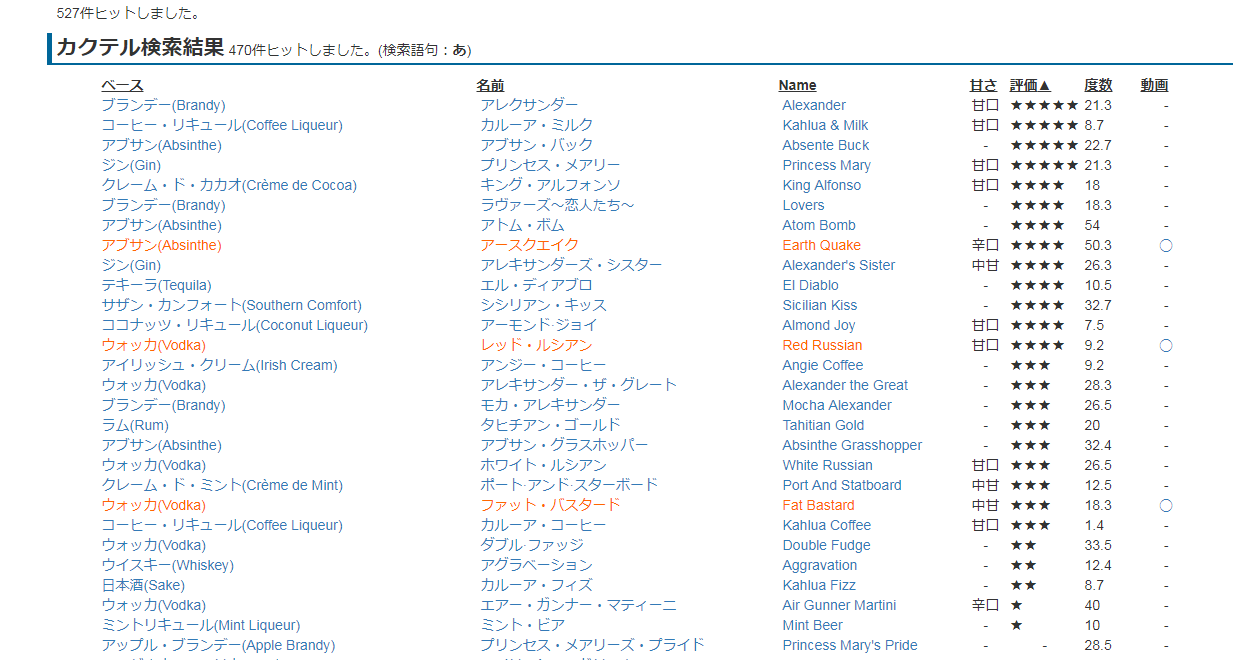This screenshot has width=1233, height=660.
Task: Select the テキーラ(Tequila) base link
Action: (x=156, y=285)
